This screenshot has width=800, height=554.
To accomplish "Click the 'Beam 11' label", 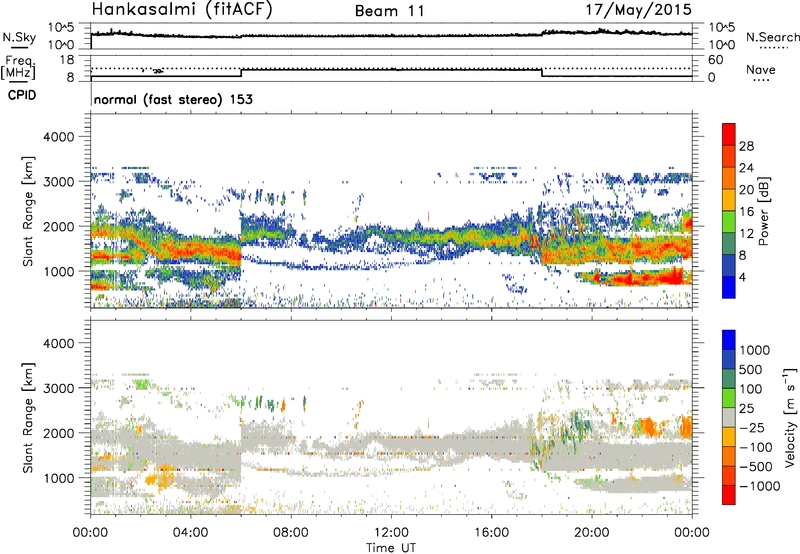I will click(x=390, y=11).
